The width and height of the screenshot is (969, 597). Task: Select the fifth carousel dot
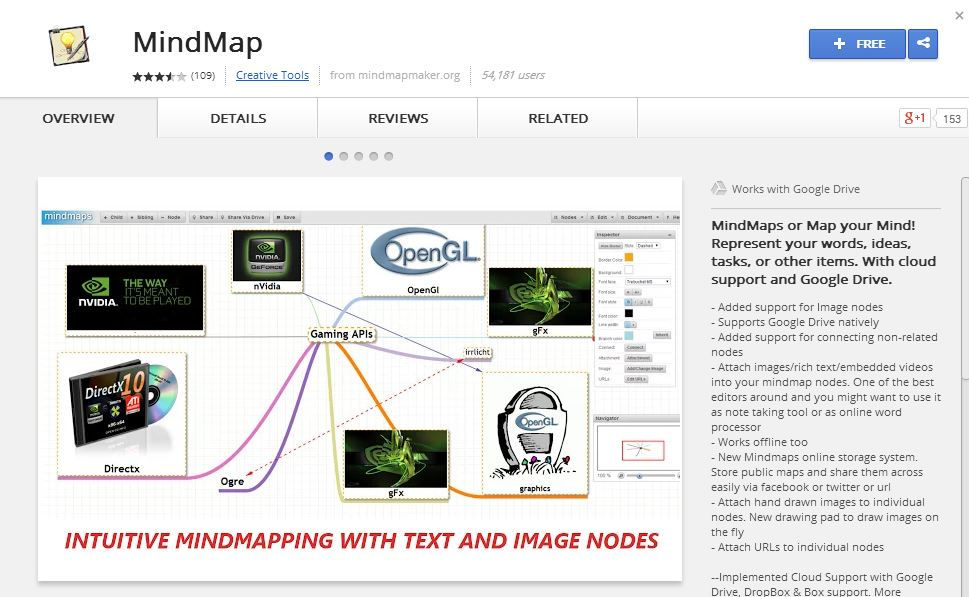pos(388,156)
